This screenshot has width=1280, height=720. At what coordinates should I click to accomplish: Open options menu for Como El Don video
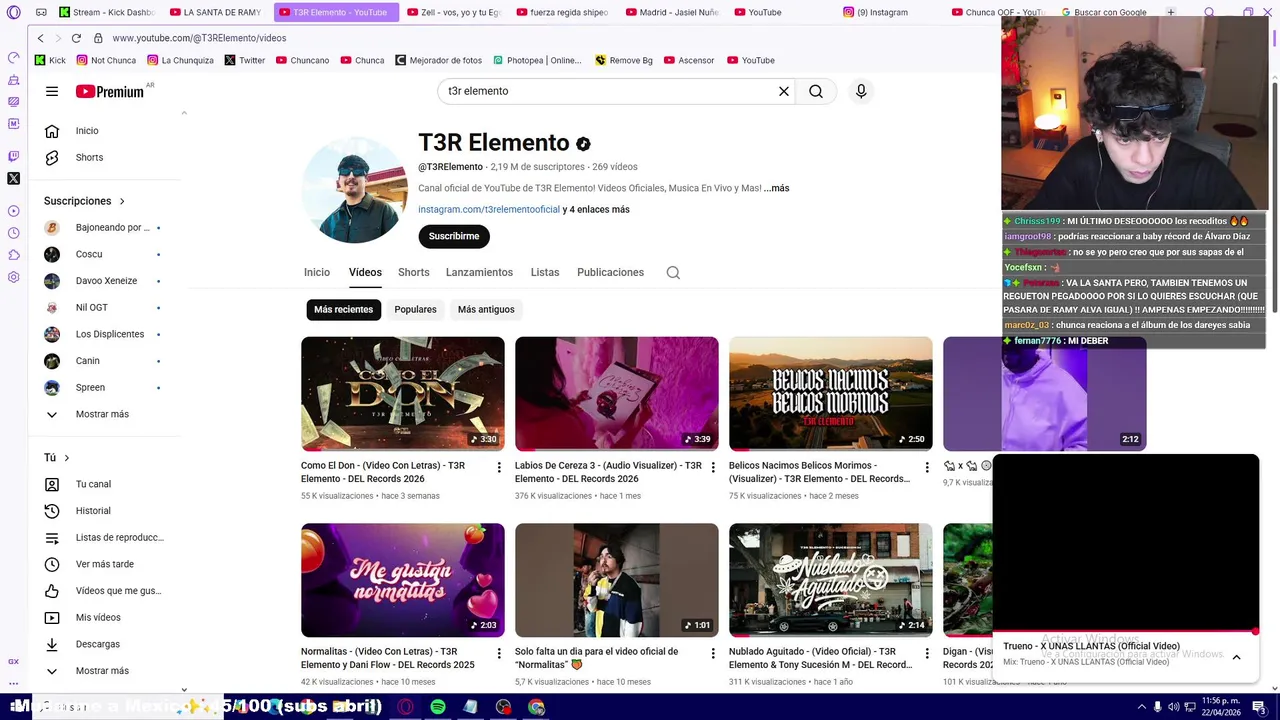pos(499,467)
